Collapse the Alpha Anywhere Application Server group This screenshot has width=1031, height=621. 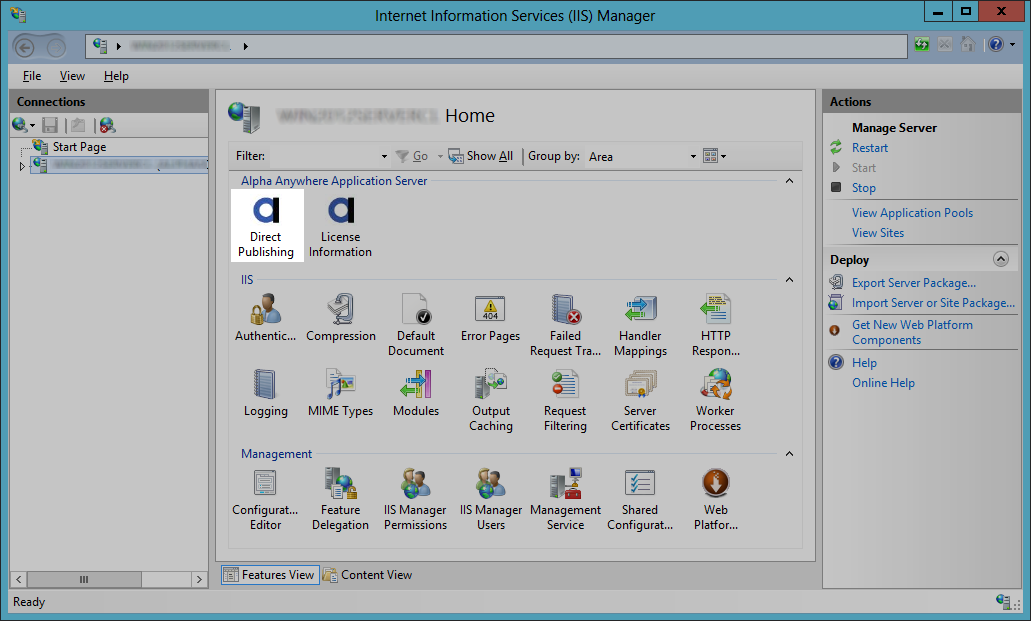pos(789,181)
